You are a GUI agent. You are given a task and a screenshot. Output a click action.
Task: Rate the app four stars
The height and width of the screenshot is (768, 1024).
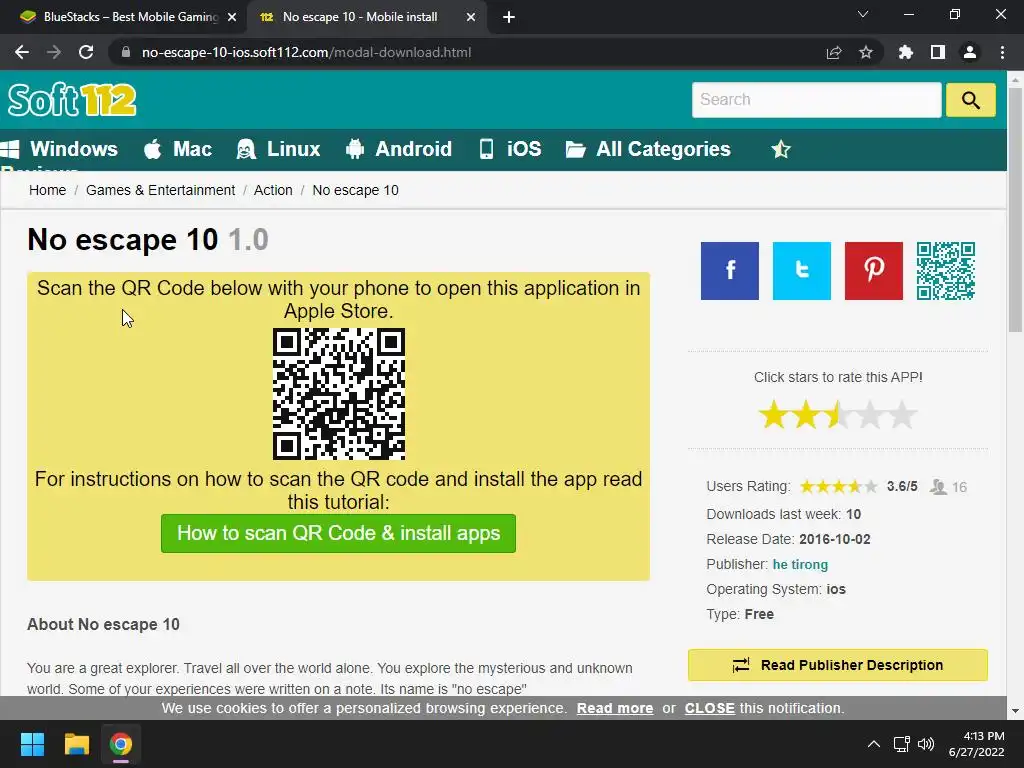point(870,415)
